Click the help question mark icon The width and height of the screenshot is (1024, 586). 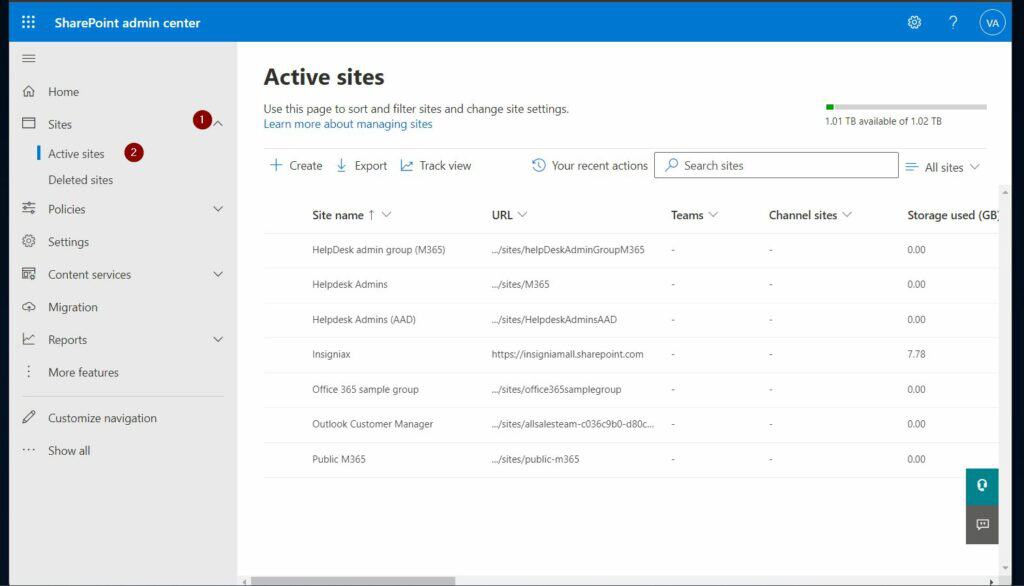(x=953, y=22)
